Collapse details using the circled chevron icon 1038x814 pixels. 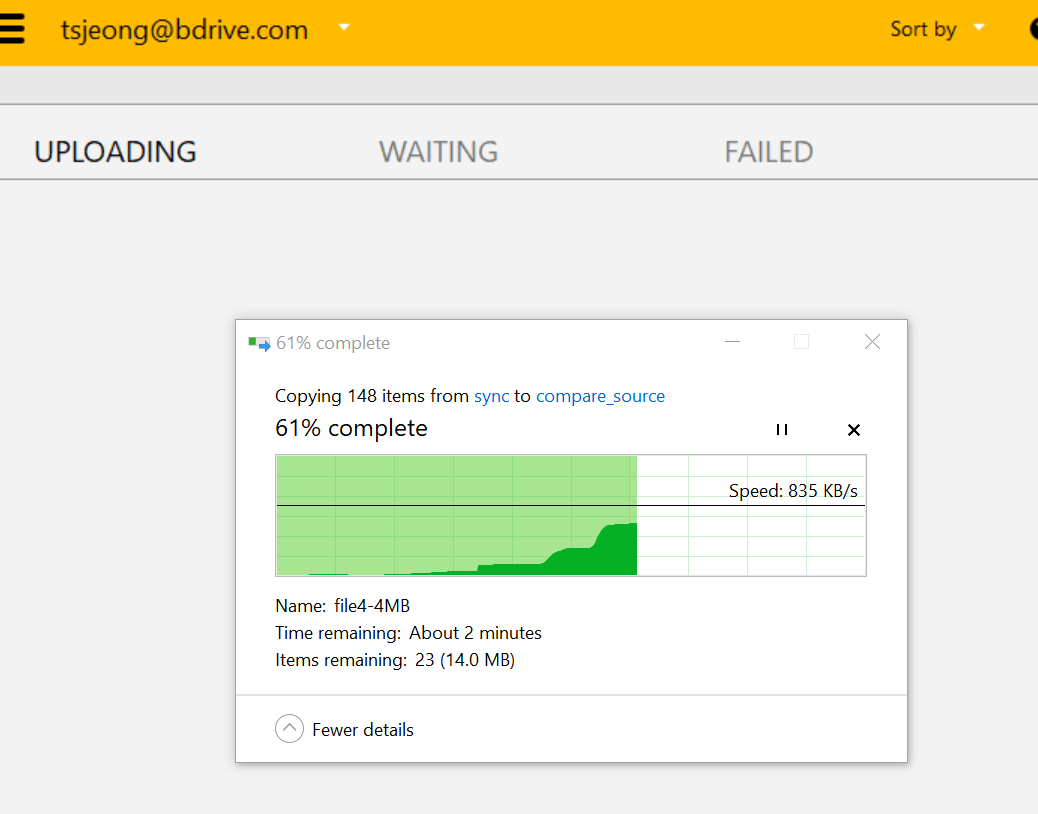click(289, 729)
